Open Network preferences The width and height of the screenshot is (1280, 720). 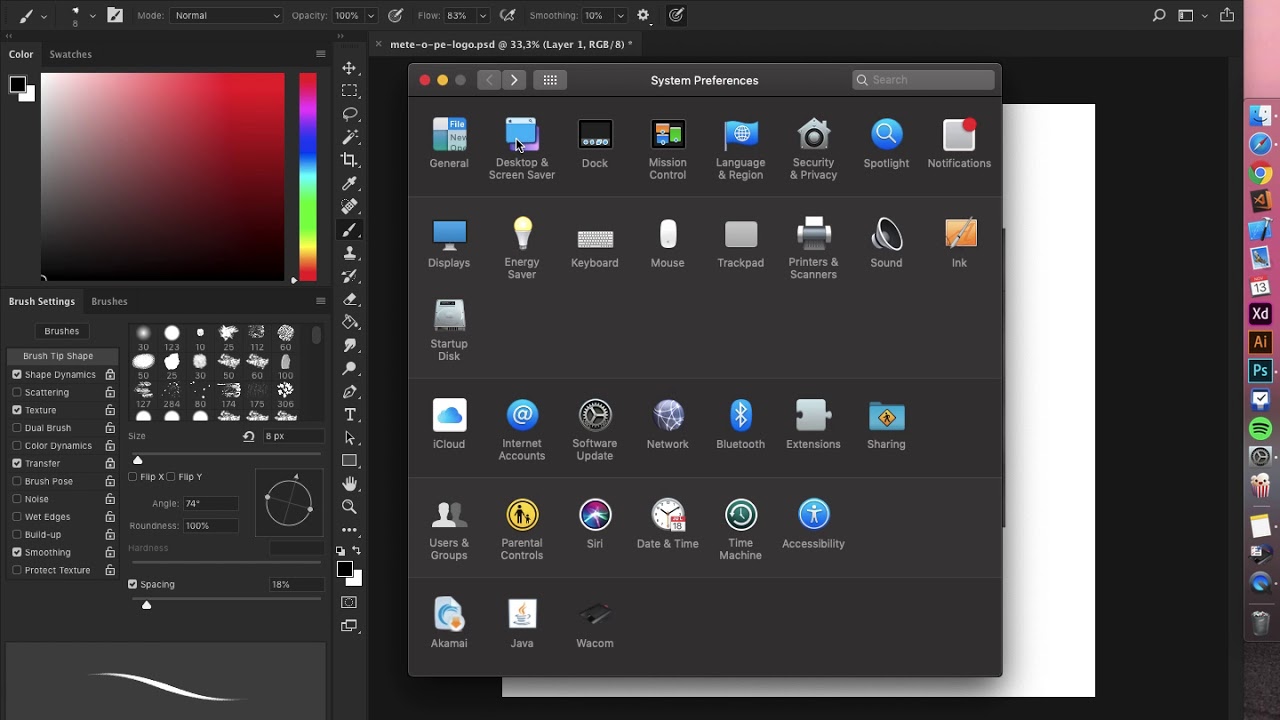[x=668, y=424]
